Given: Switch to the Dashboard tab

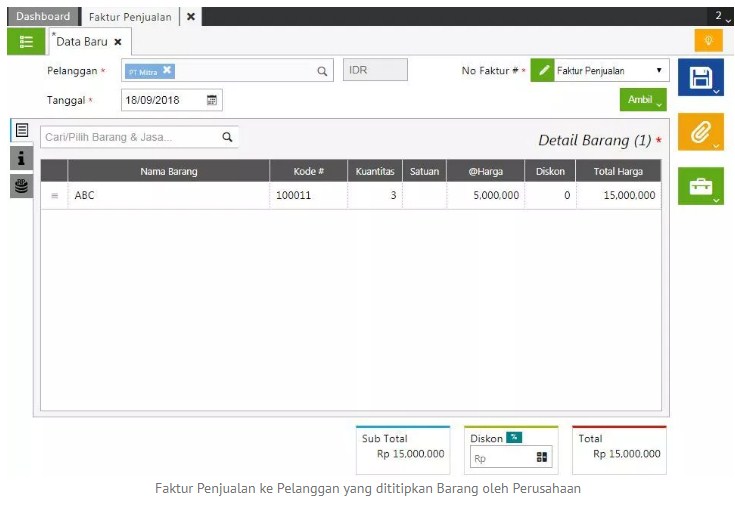Looking at the screenshot, I should click(43, 17).
